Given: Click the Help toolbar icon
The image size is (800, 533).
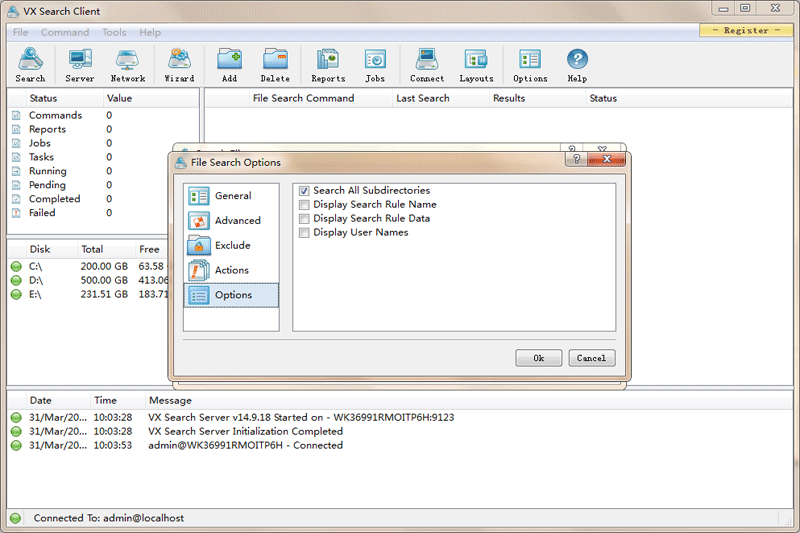Looking at the screenshot, I should (577, 60).
